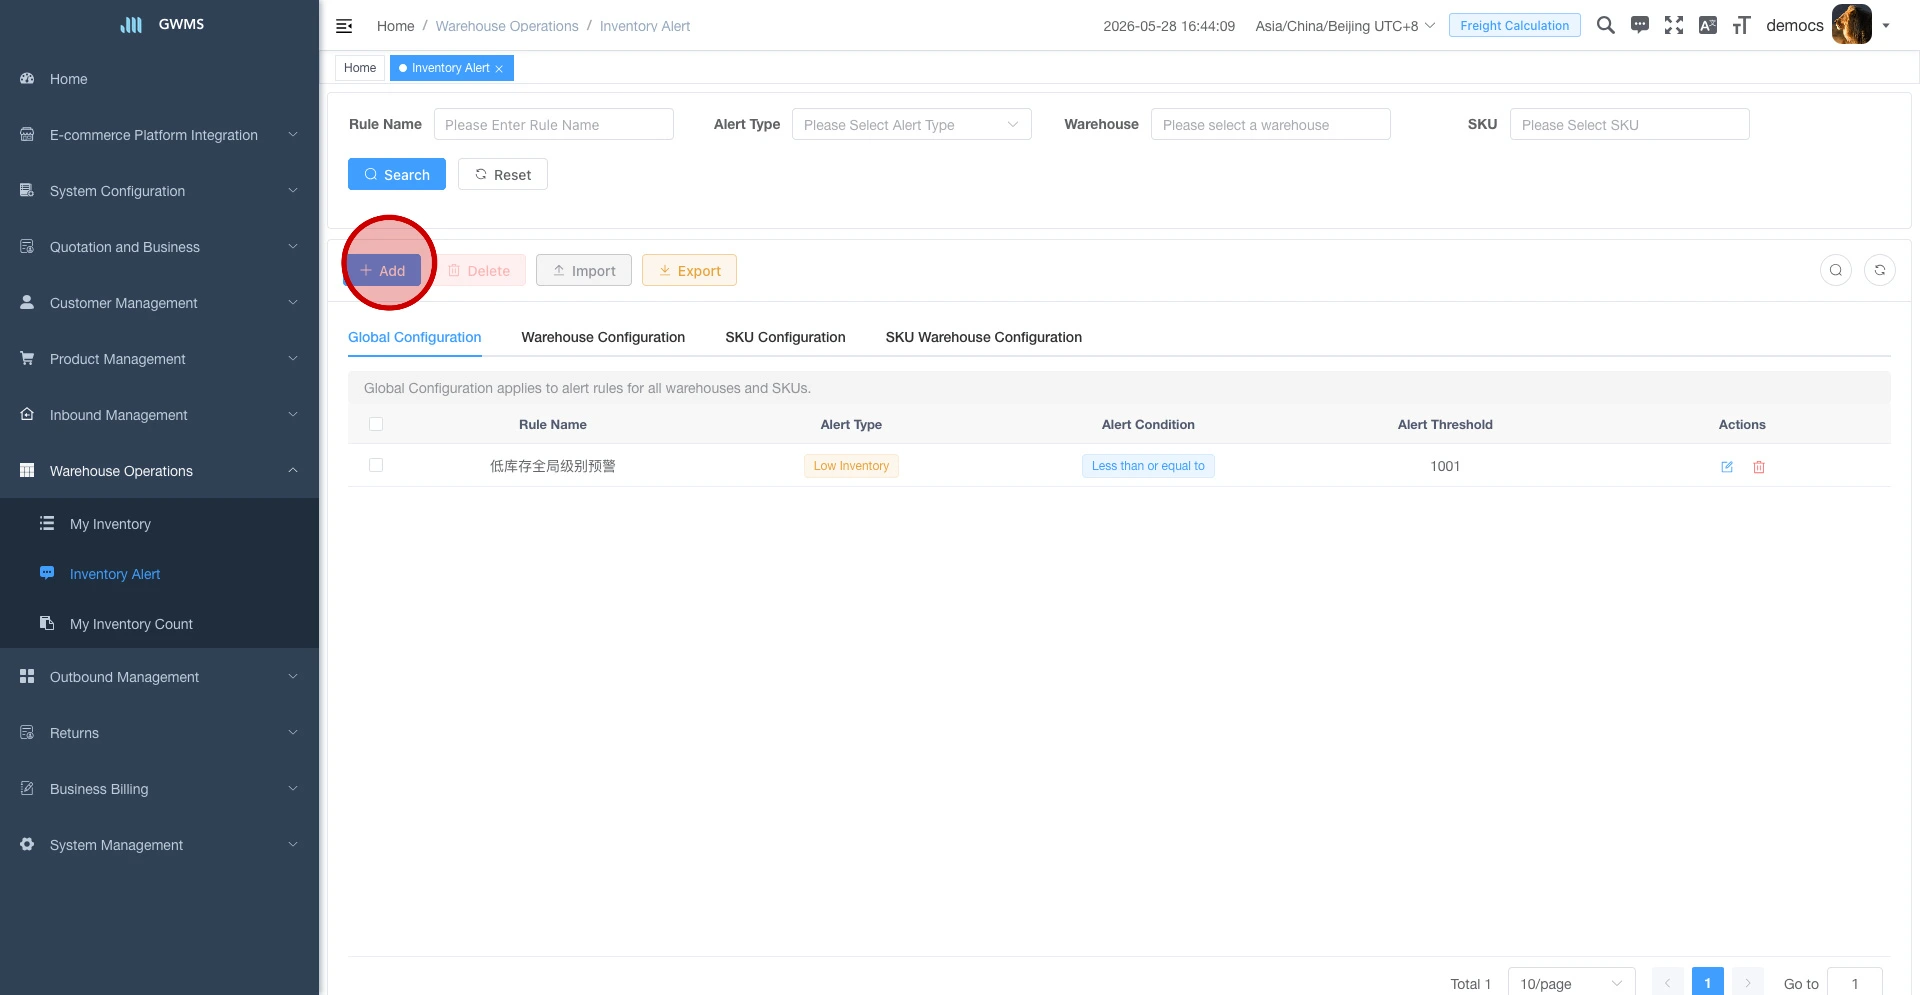
Task: Switch to SKU Warehouse Configuration tab
Action: [983, 337]
